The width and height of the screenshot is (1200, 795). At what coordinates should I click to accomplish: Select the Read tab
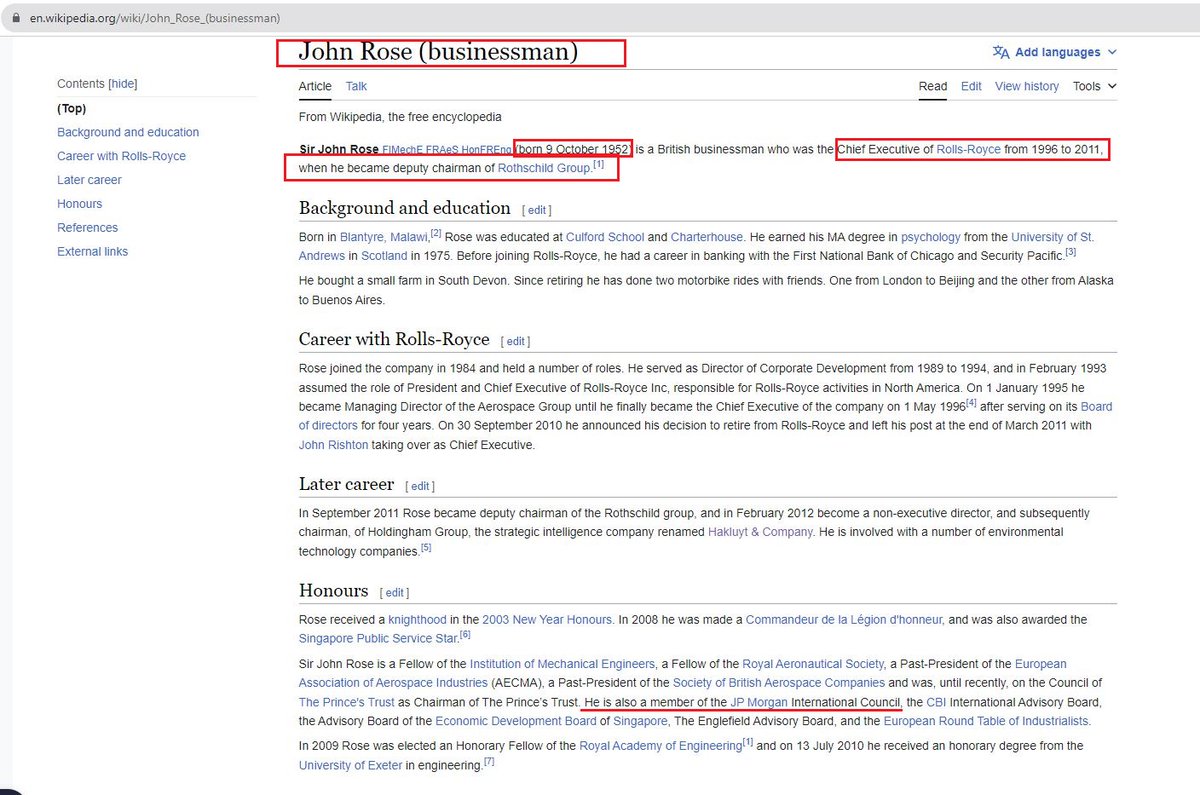[933, 86]
